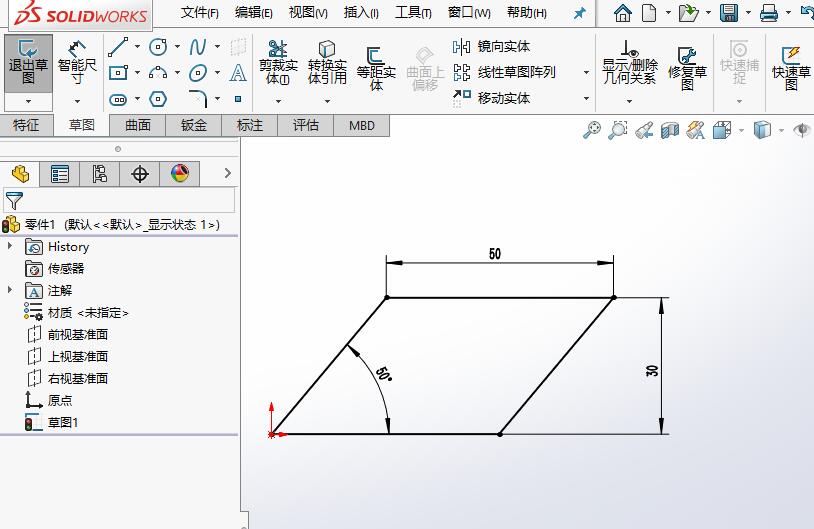Open dropdown under Smart Dimension
The width and height of the screenshot is (814, 529).
(x=77, y=101)
